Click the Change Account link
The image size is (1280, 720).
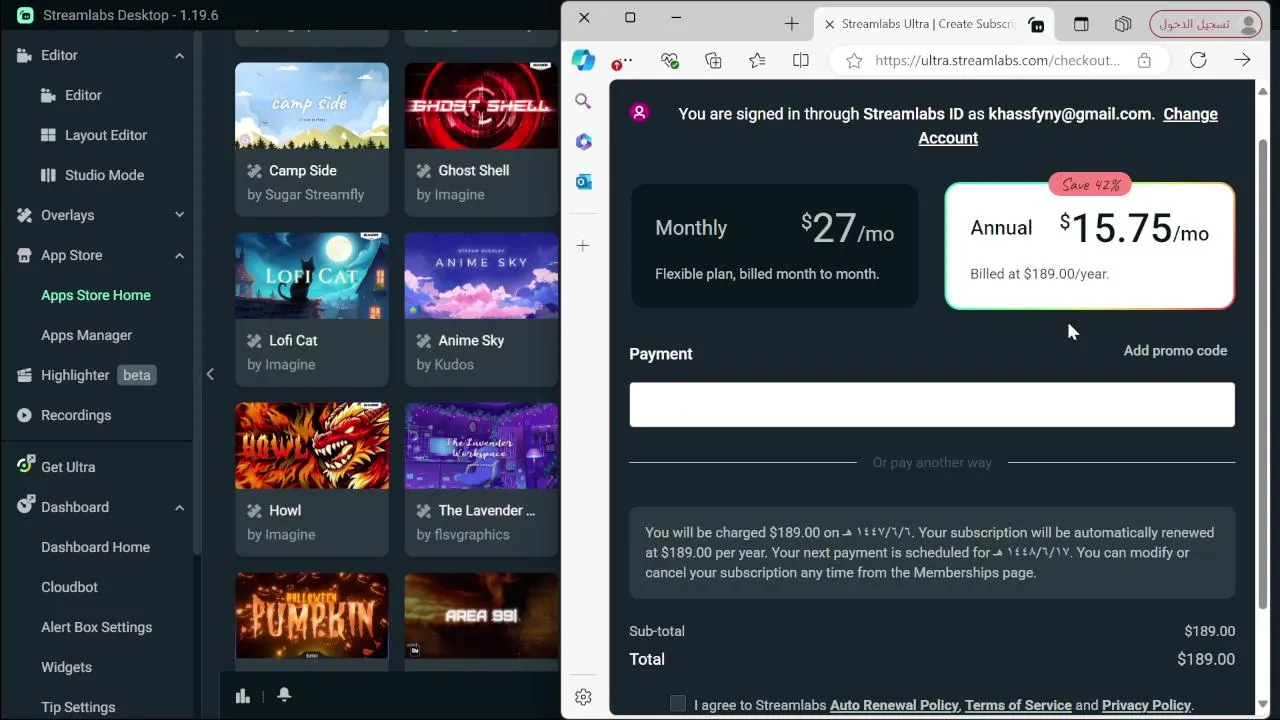[1068, 126]
